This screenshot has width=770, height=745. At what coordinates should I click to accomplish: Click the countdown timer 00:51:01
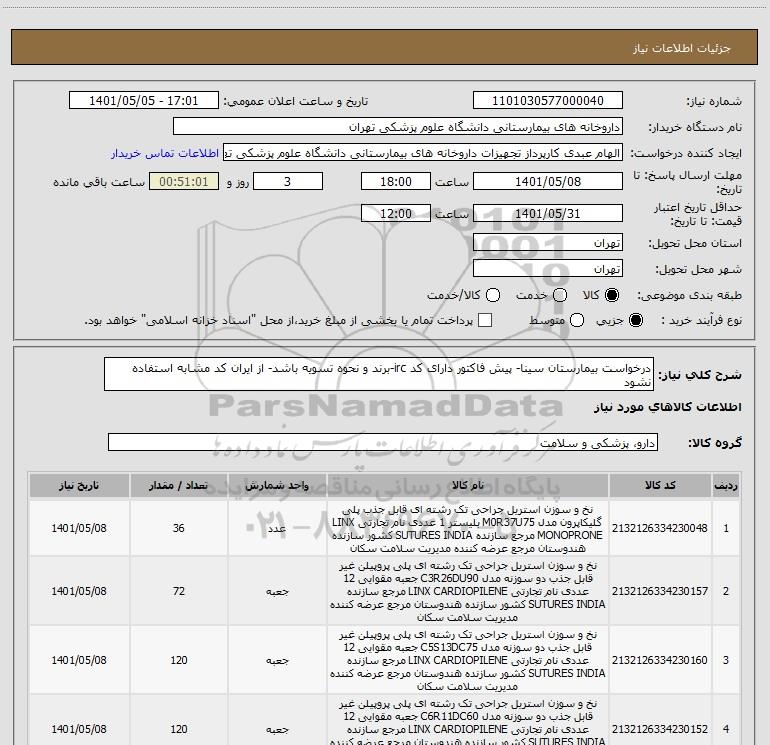coord(184,181)
